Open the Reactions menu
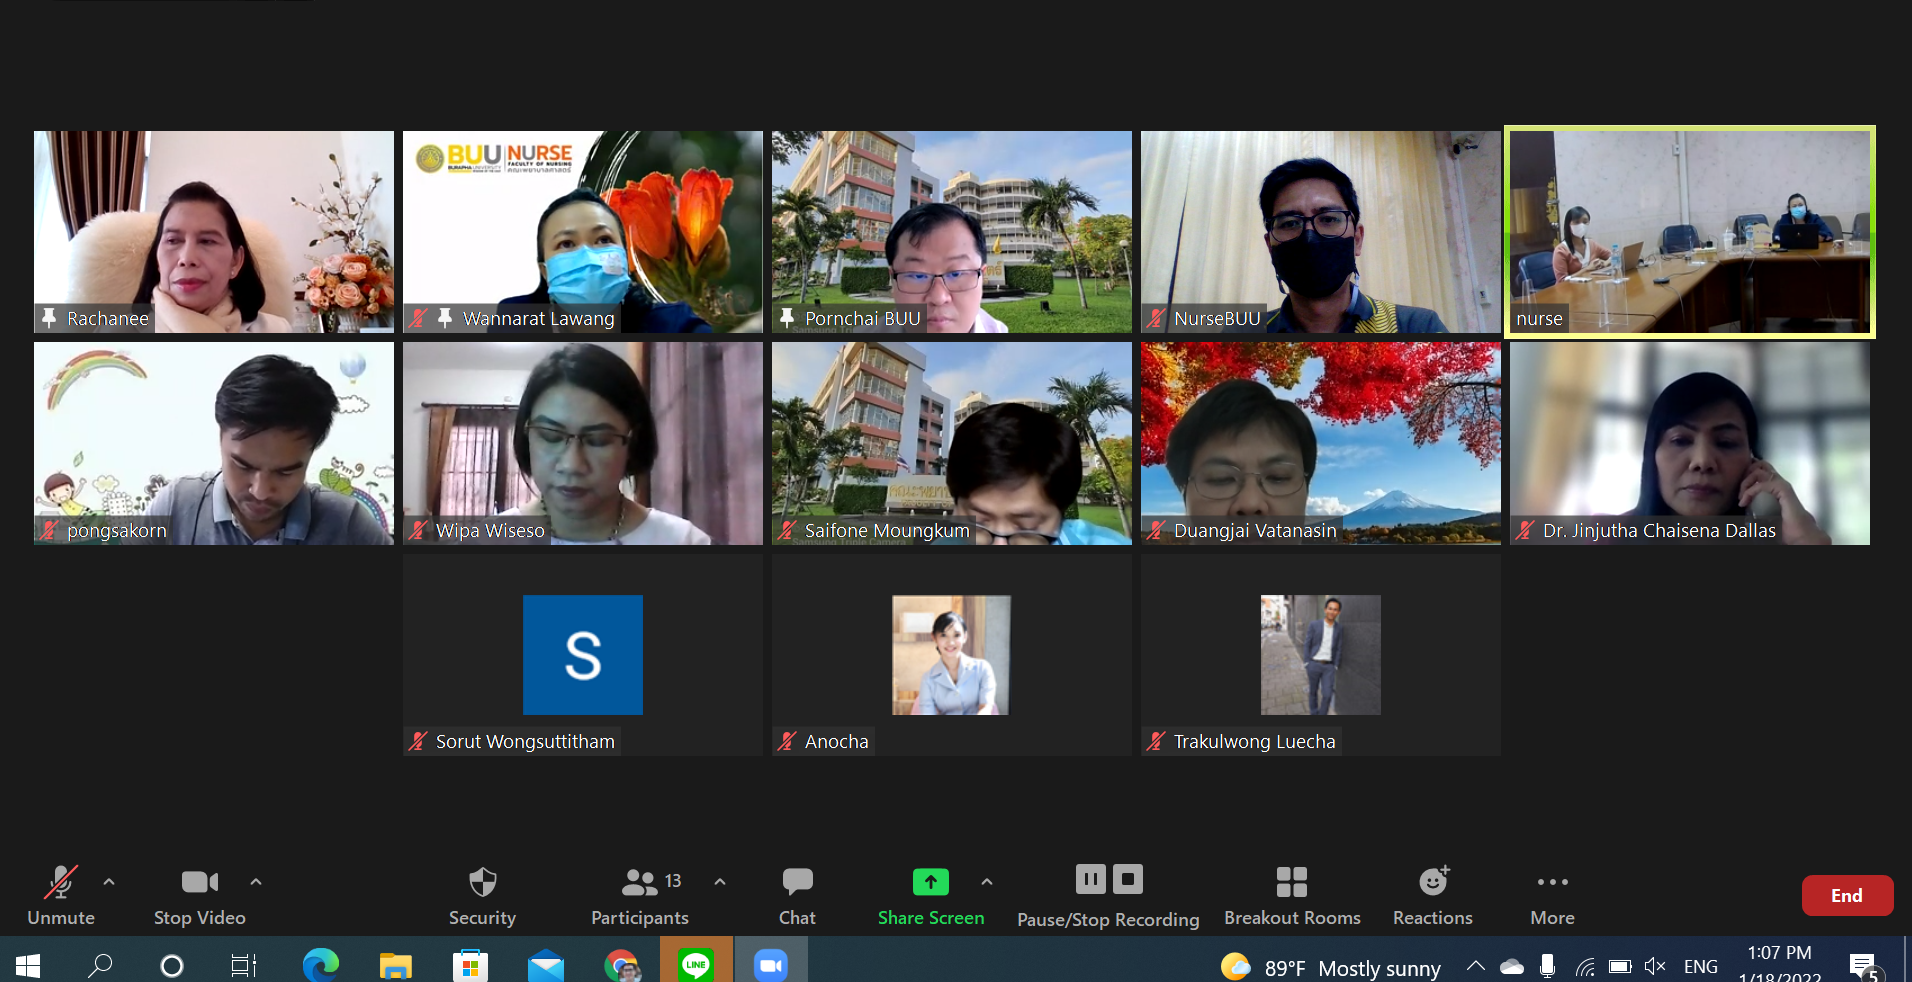 (x=1433, y=895)
